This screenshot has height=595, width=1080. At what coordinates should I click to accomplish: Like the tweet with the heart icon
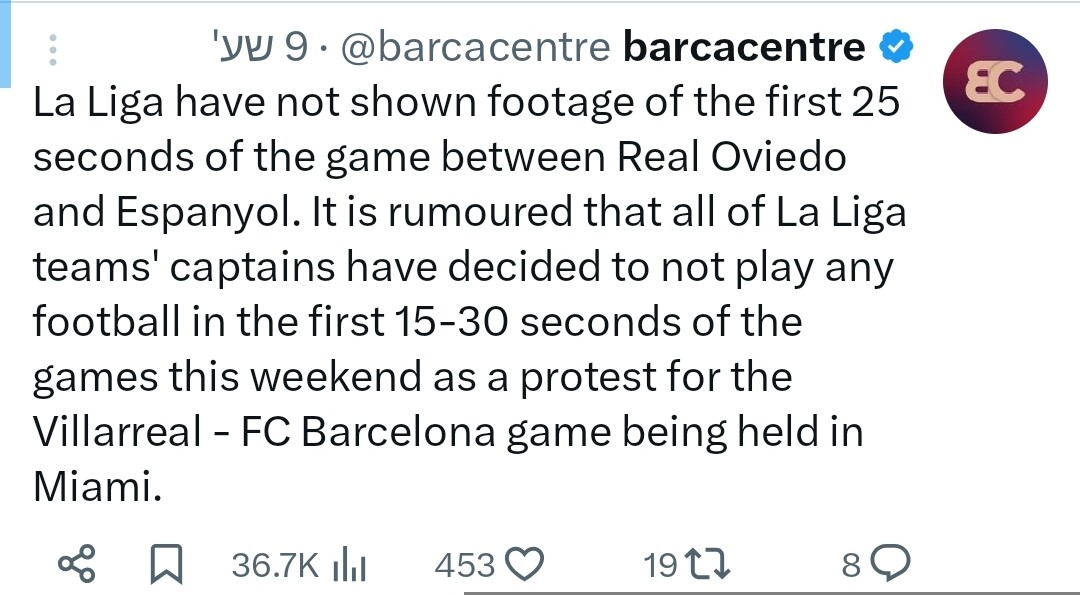point(525,566)
